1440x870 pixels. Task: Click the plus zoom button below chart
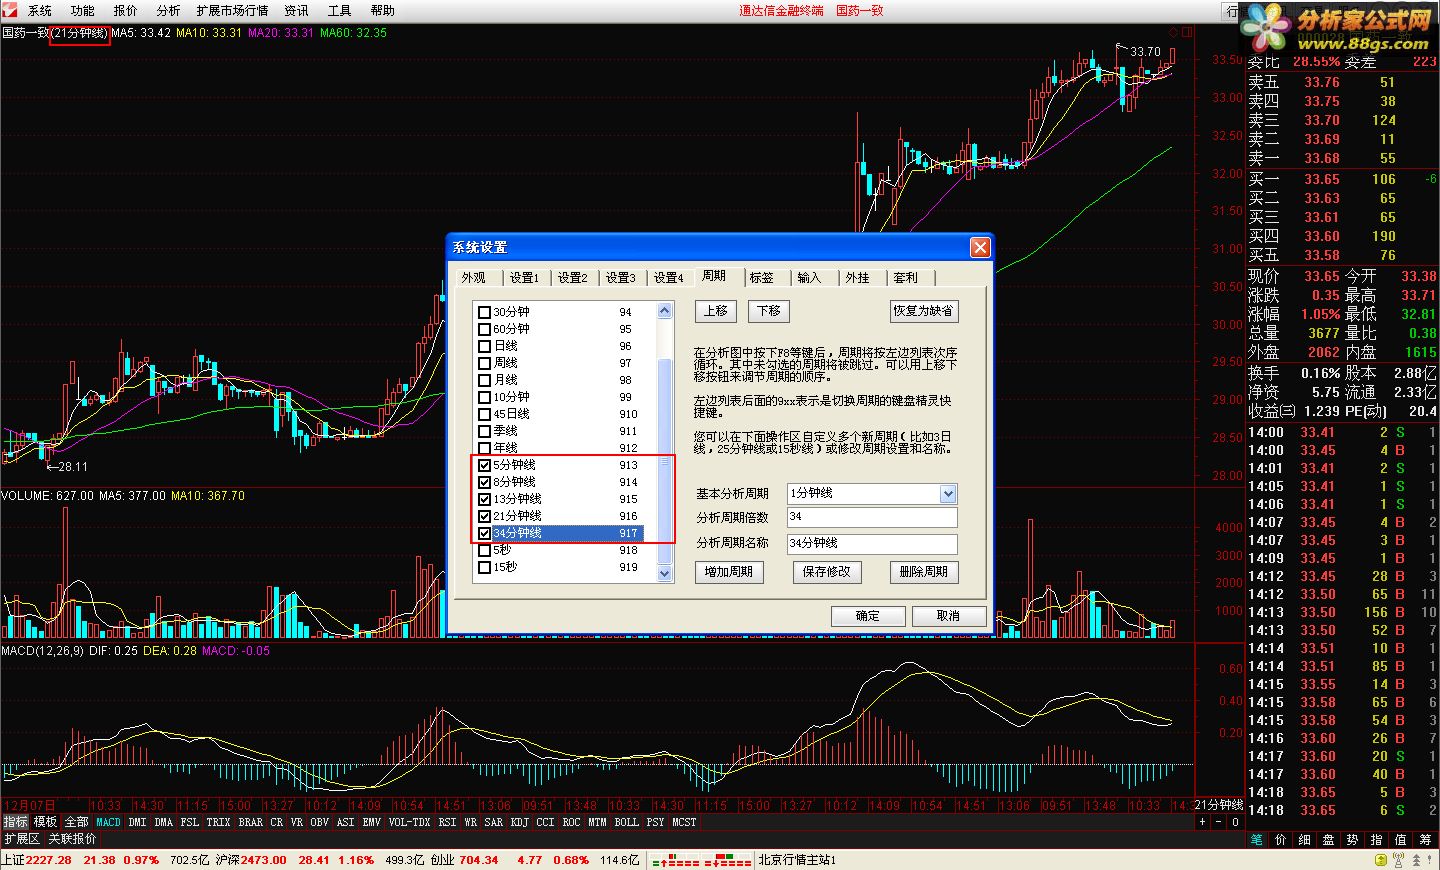click(x=1202, y=822)
